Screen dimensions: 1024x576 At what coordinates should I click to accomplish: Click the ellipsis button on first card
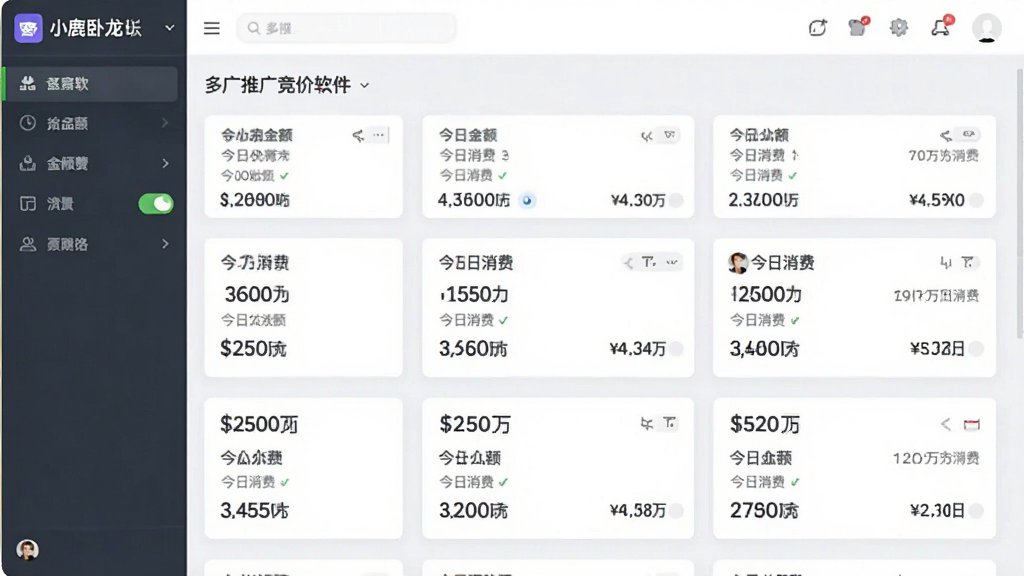click(379, 135)
